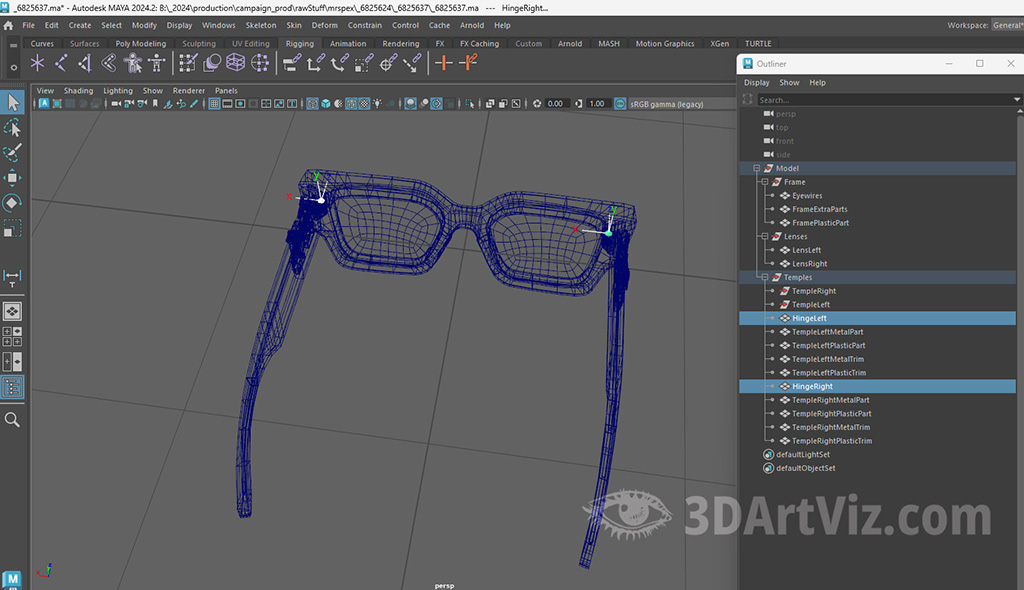Viewport: 1024px width, 590px height.
Task: Open the search magnifier in left sidebar
Action: (x=13, y=420)
